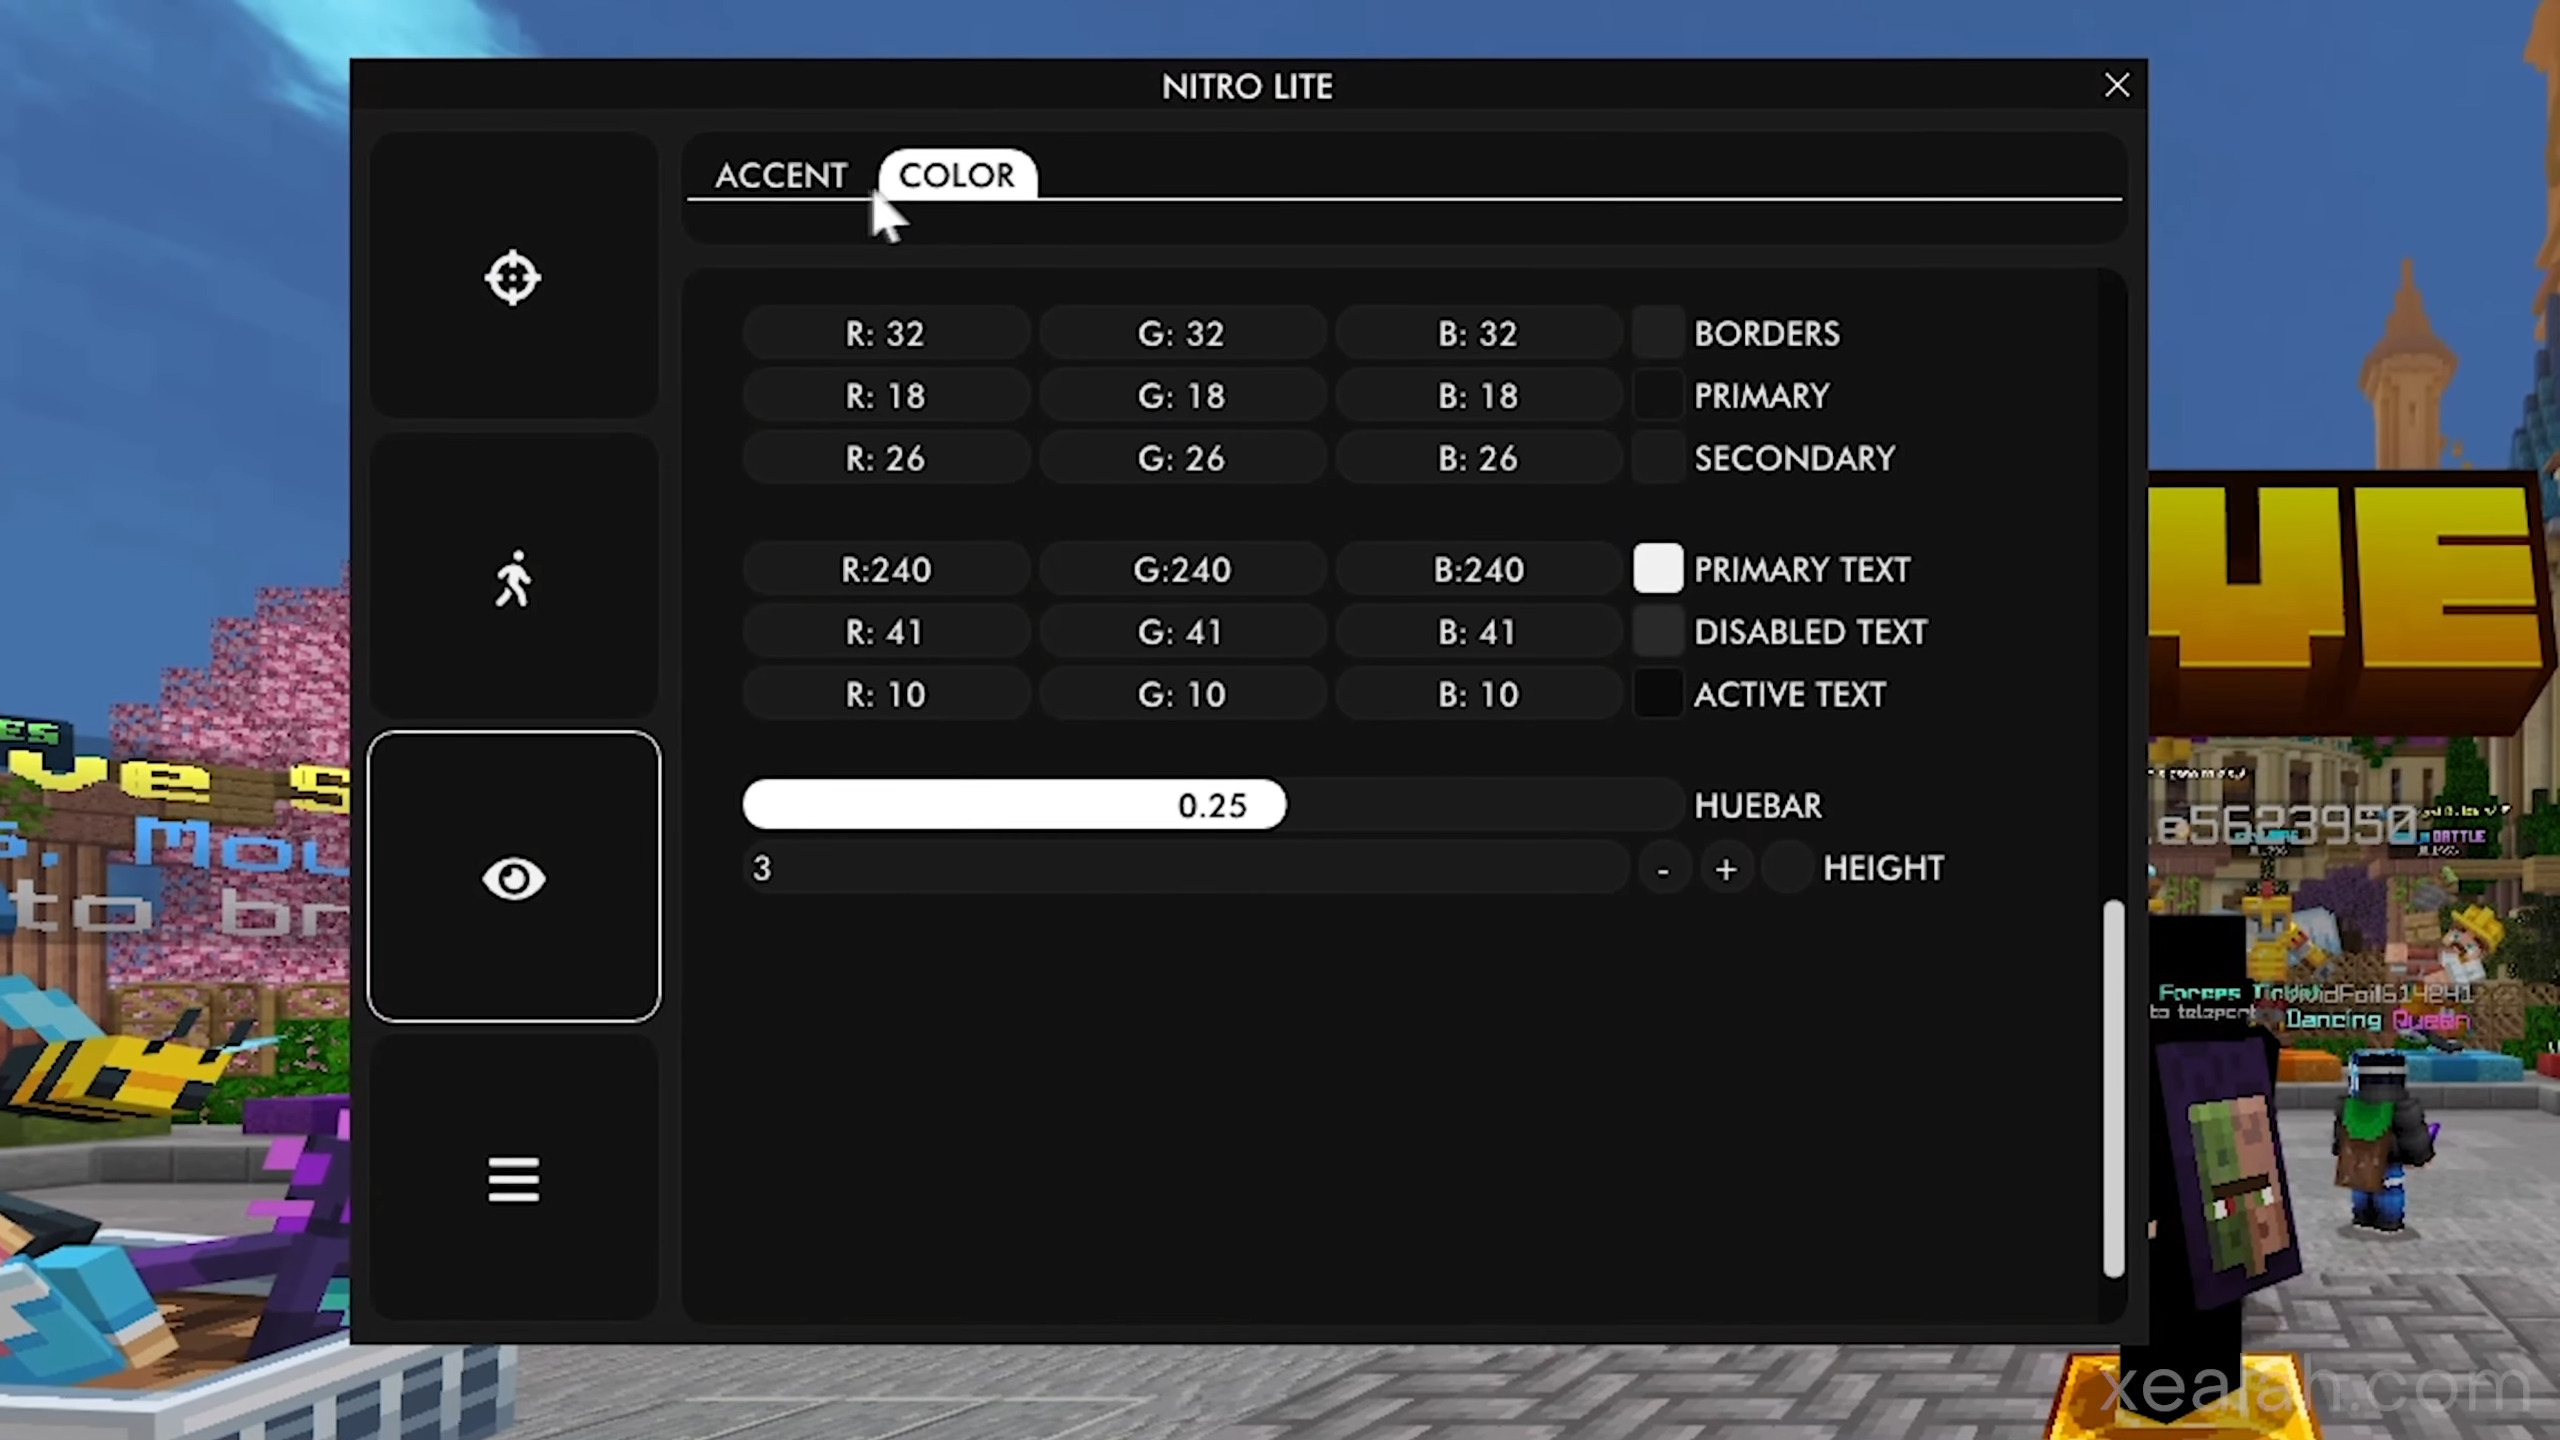The image size is (2560, 1440).
Task: Click the DISABLED TEXT color swatch
Action: coord(1657,632)
